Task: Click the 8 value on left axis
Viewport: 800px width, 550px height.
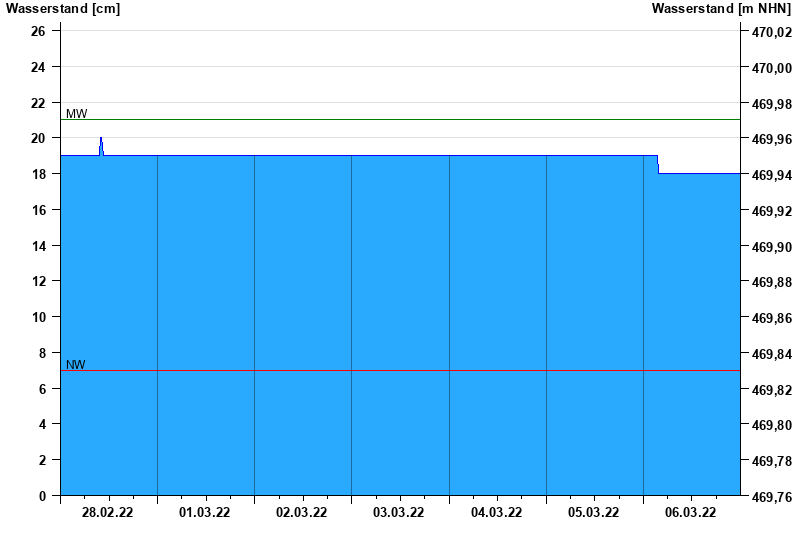Action: (x=42, y=353)
